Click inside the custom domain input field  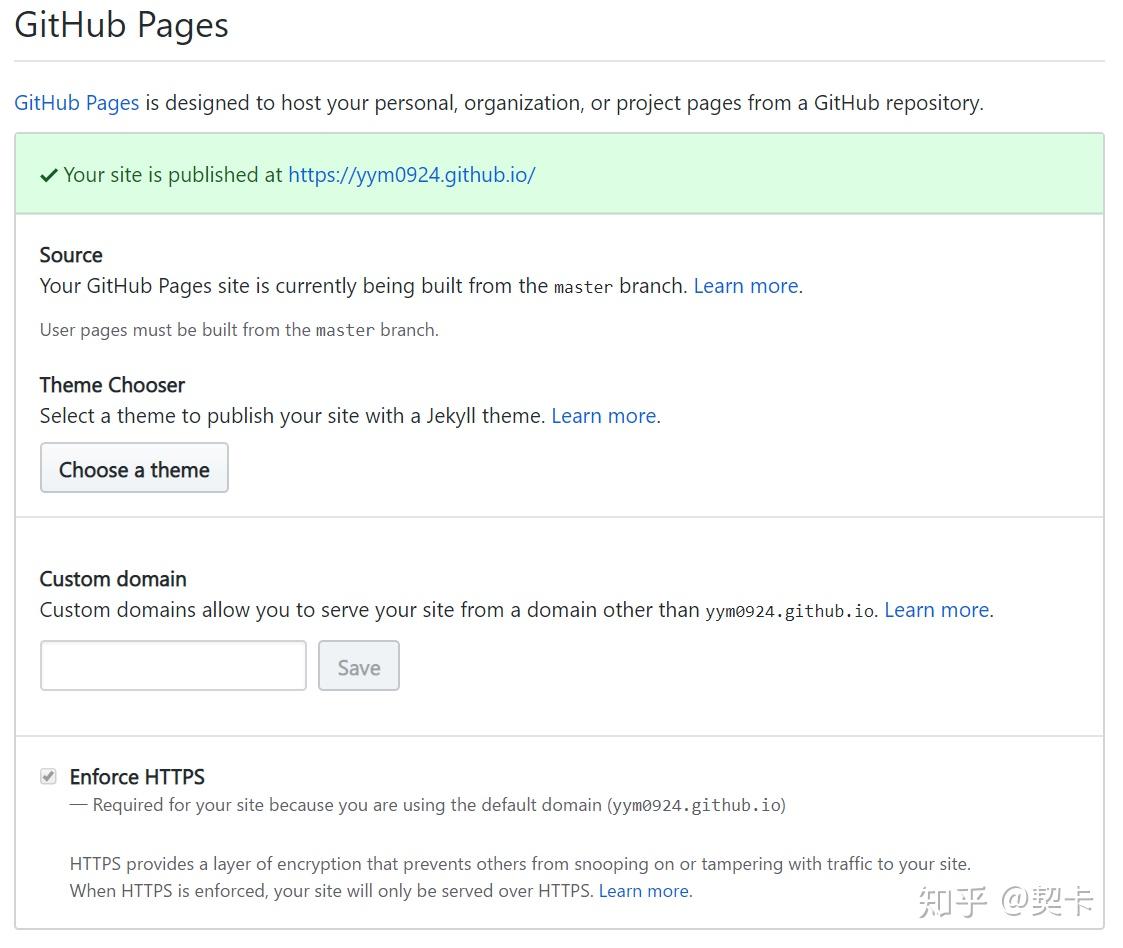pyautogui.click(x=172, y=665)
